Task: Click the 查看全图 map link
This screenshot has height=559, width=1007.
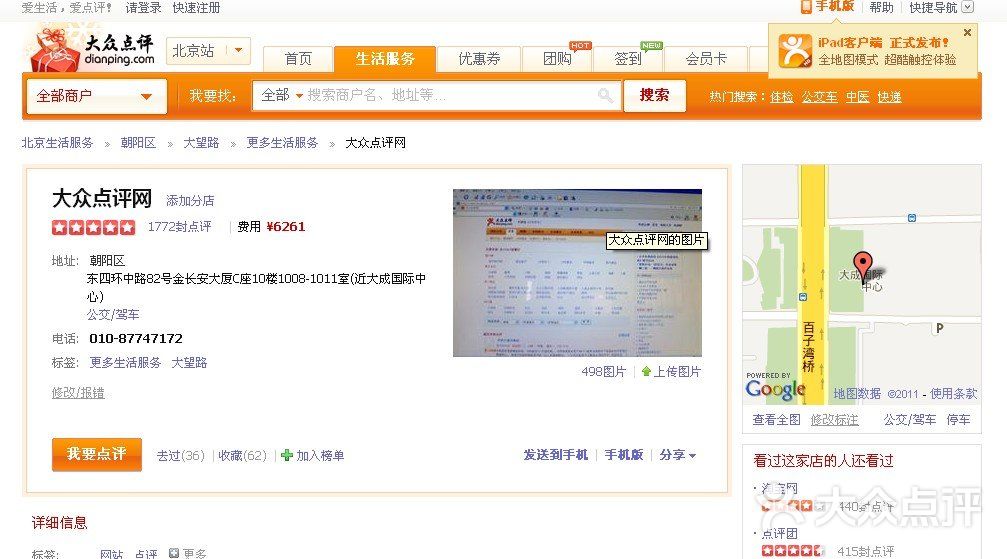Action: point(776,420)
